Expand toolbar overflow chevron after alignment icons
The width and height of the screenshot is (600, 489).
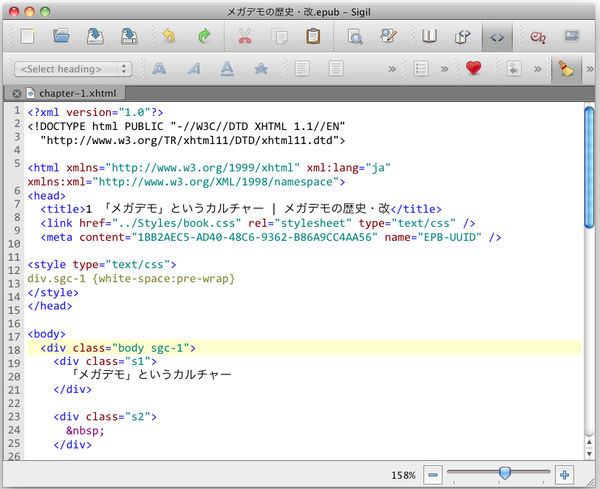[x=393, y=69]
